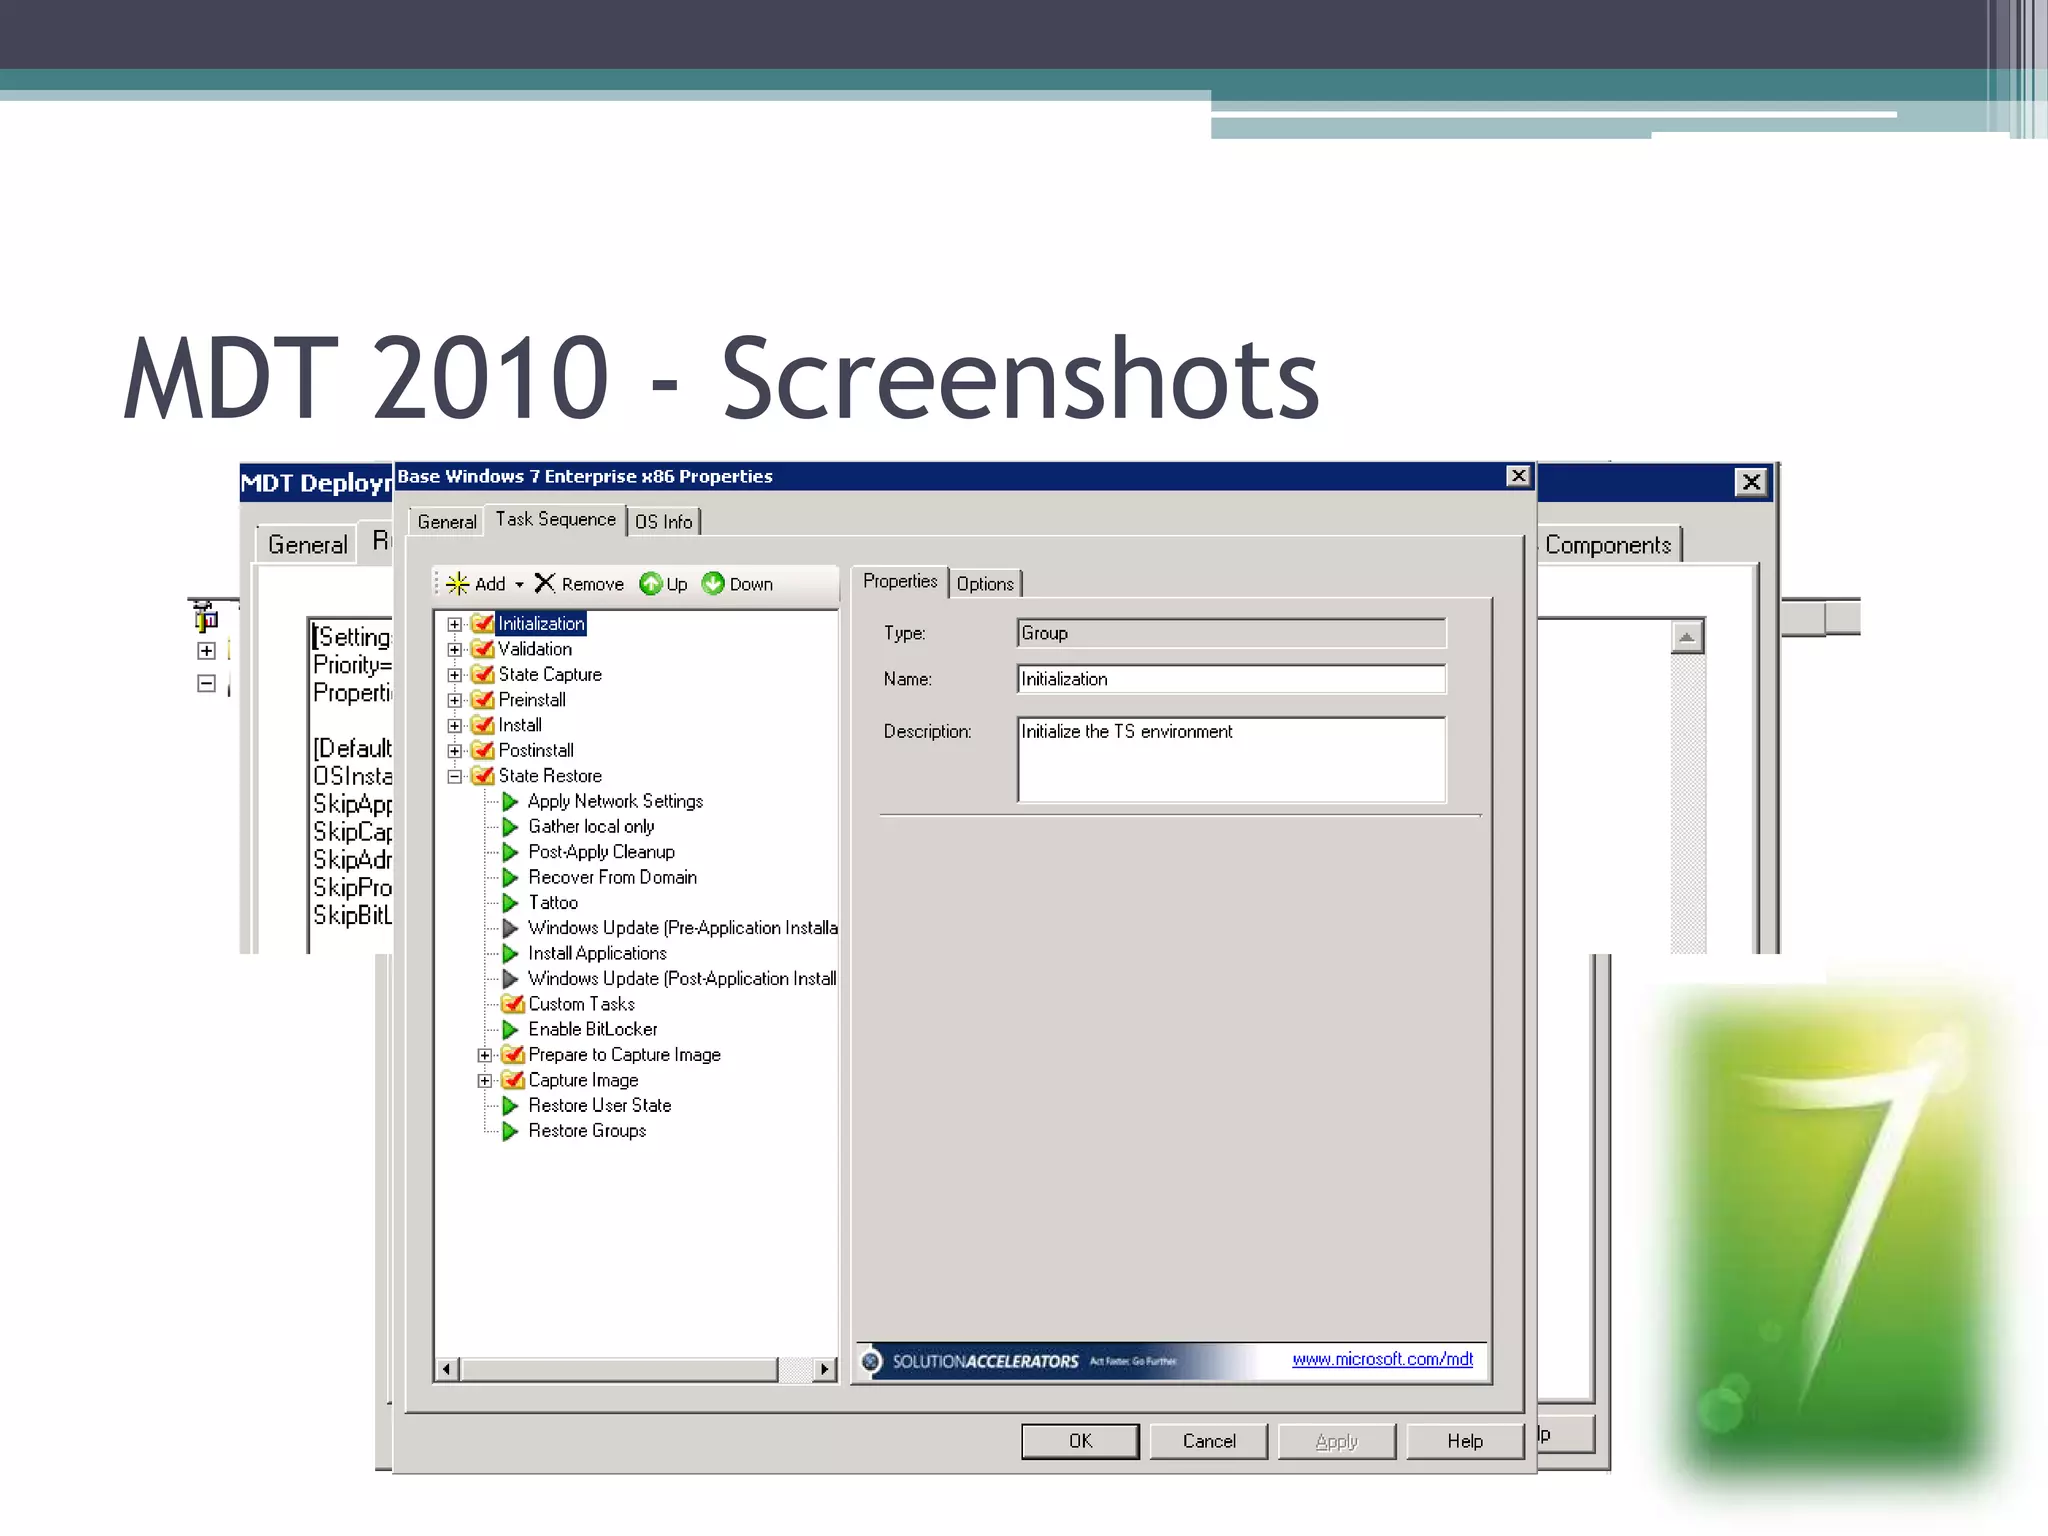
Task: Expand the Initialization group
Action: click(455, 624)
